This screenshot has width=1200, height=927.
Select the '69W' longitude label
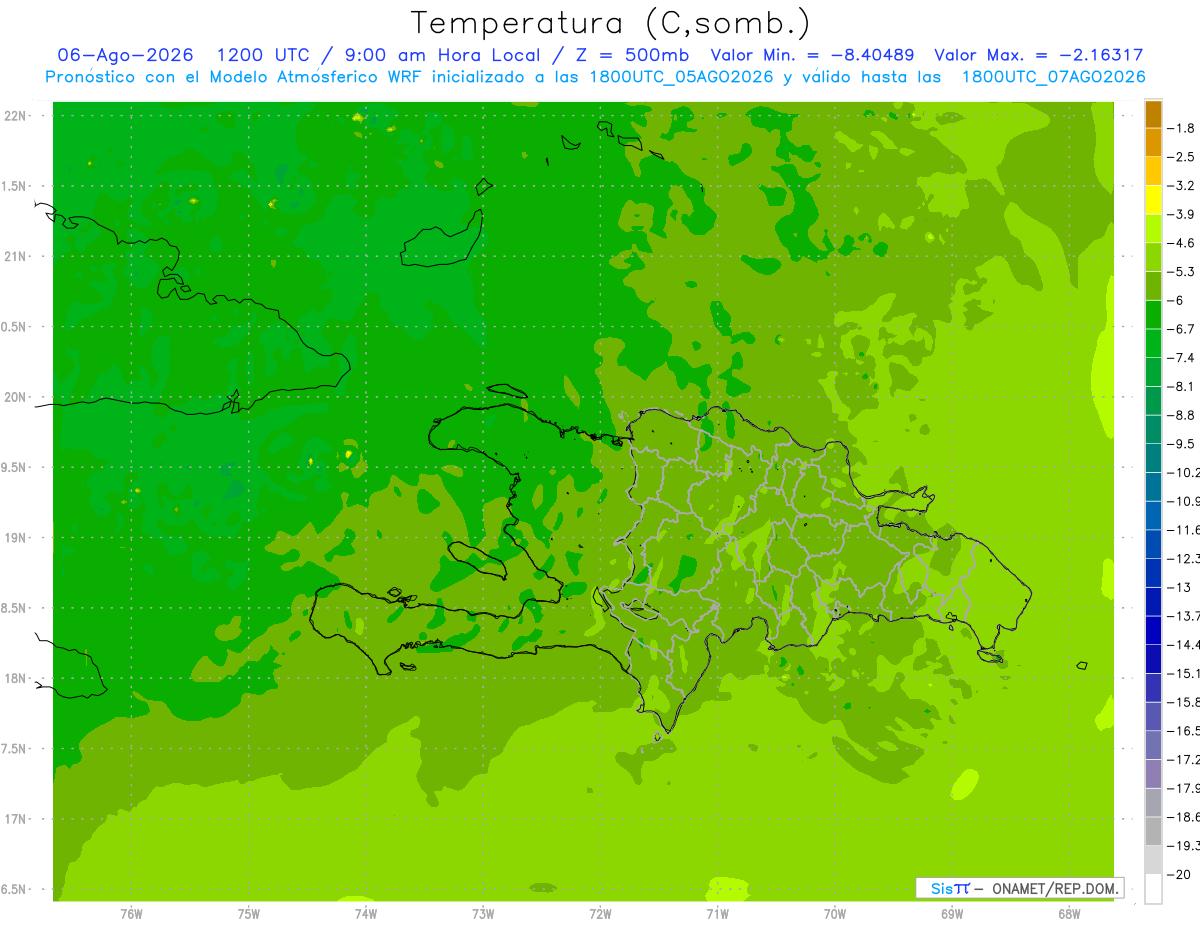pos(952,914)
